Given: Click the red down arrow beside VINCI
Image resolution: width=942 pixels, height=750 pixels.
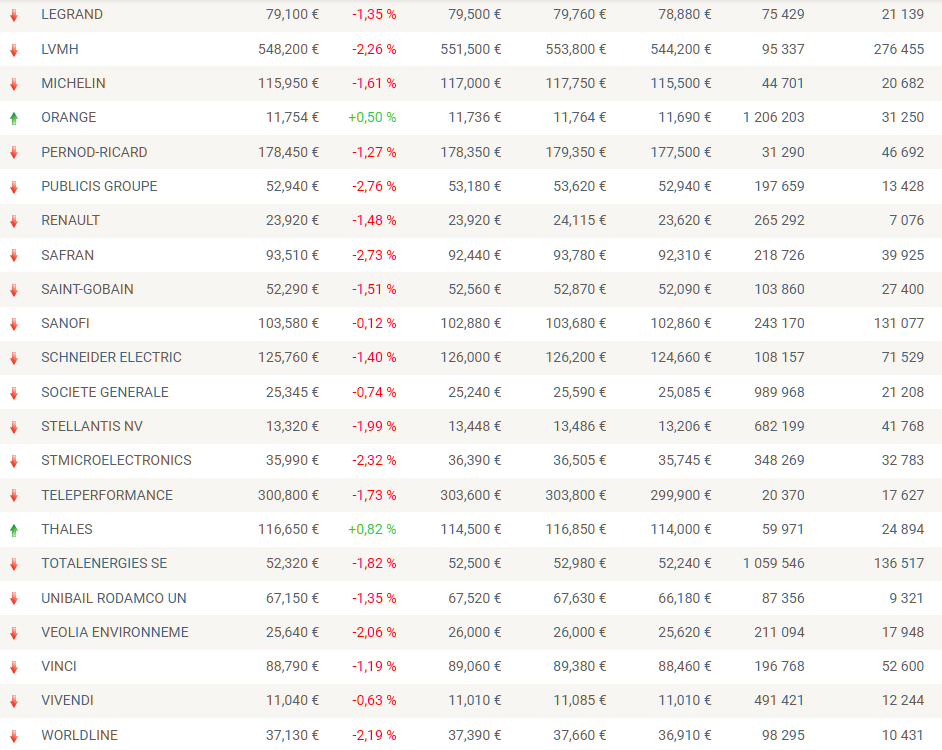Looking at the screenshot, I should pyautogui.click(x=14, y=668).
